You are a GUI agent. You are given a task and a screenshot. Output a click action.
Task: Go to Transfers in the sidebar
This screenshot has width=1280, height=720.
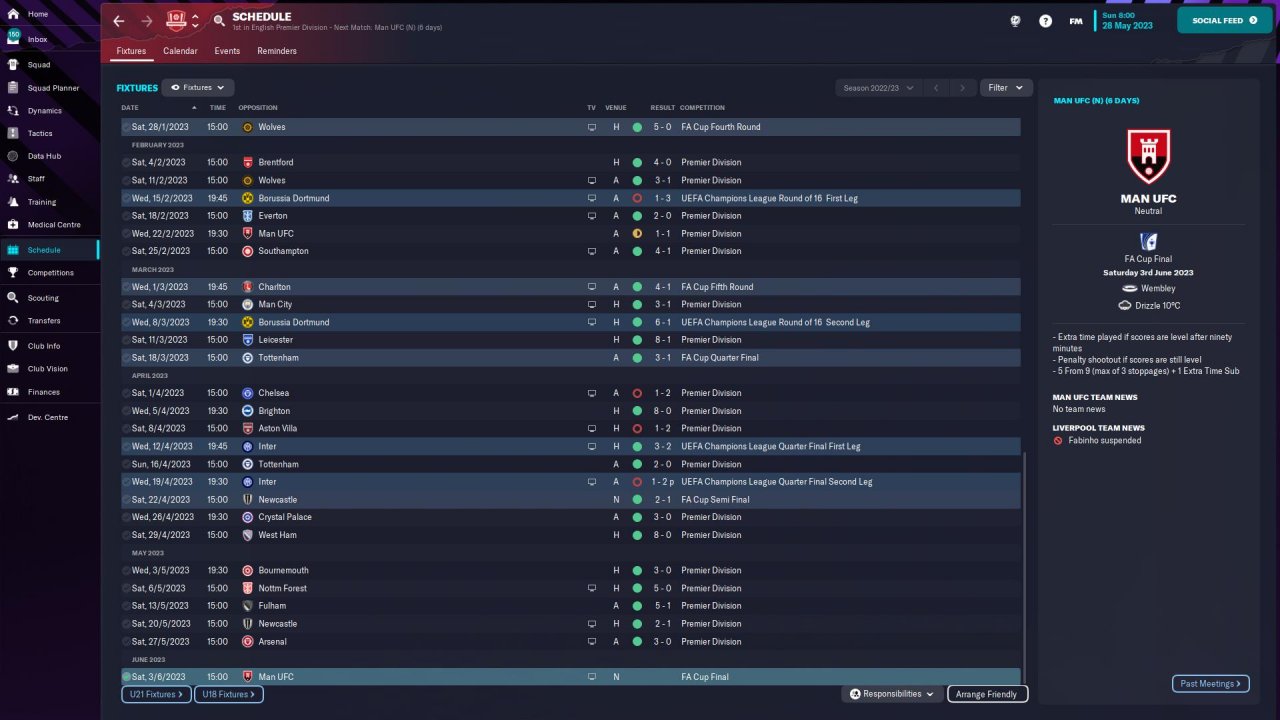(44, 321)
